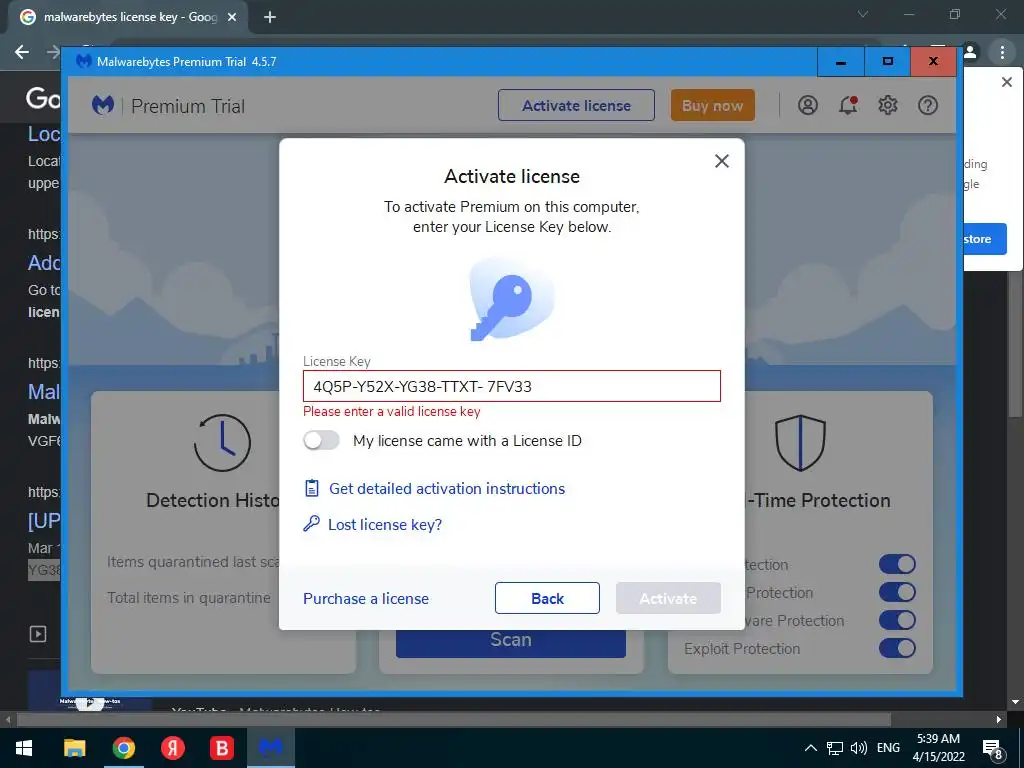Viewport: 1024px width, 768px height.
Task: Open the network status tray icon
Action: [x=835, y=748]
